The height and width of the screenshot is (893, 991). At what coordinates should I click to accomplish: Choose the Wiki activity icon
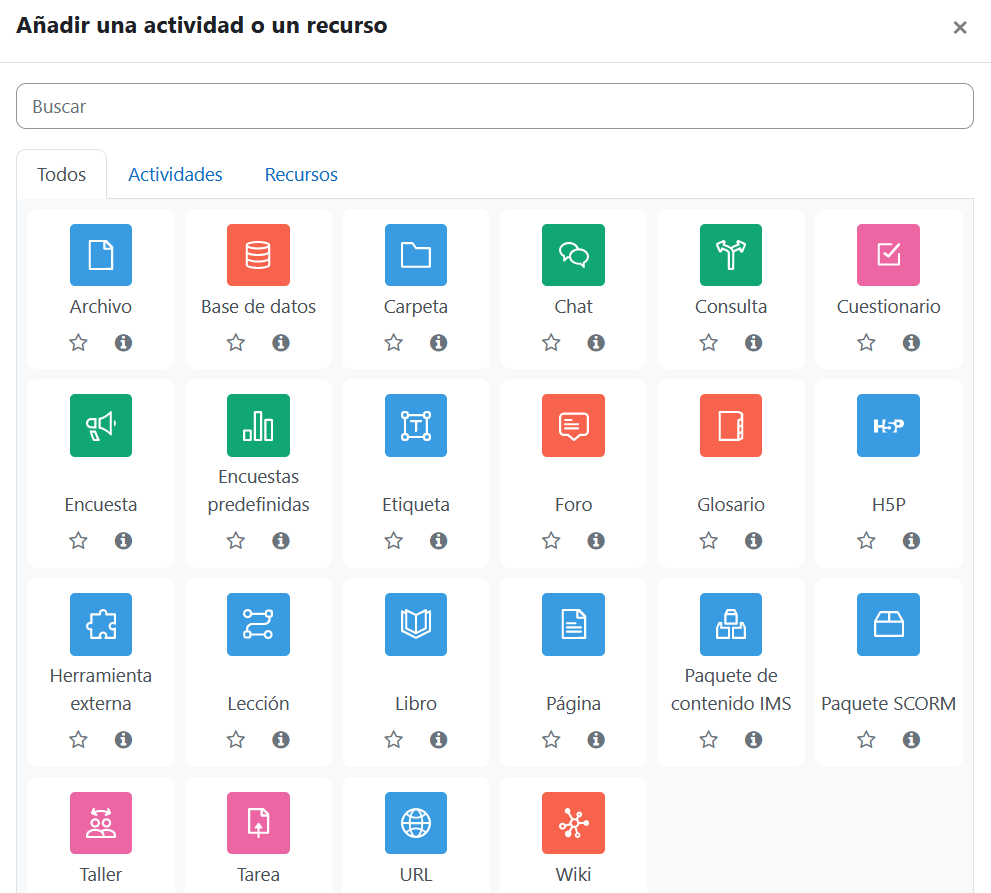click(x=573, y=823)
